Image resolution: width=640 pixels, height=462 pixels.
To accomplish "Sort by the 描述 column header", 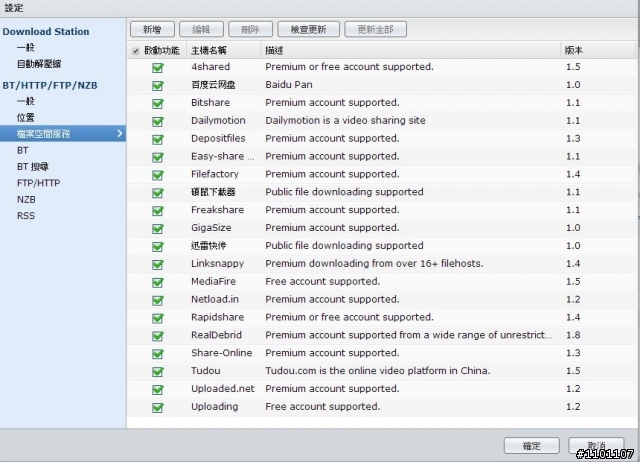I will pos(411,50).
